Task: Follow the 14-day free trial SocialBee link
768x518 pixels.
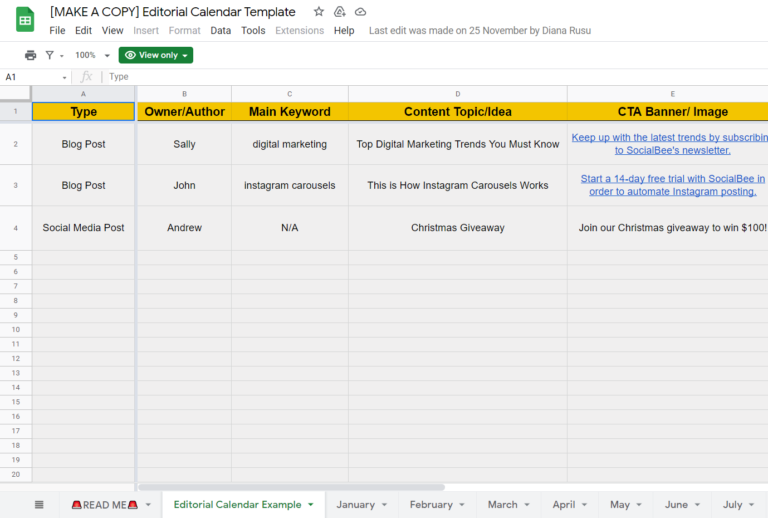Action: click(x=672, y=185)
